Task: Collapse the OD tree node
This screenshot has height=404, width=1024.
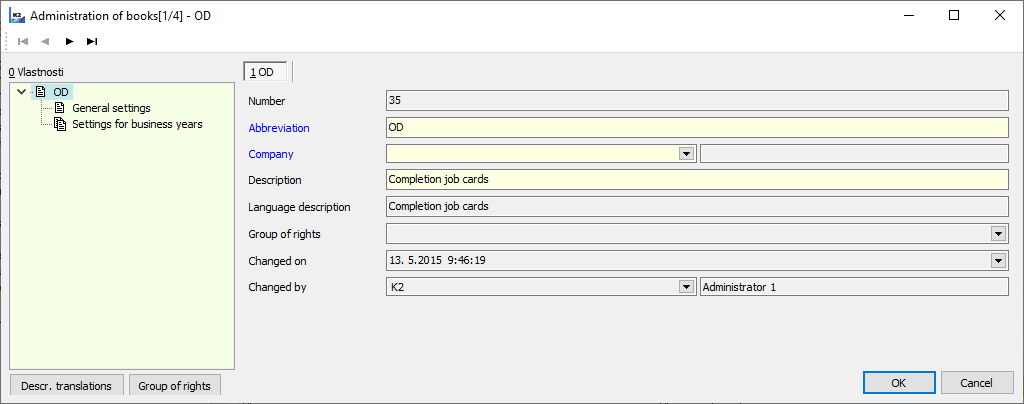Action: [22, 92]
